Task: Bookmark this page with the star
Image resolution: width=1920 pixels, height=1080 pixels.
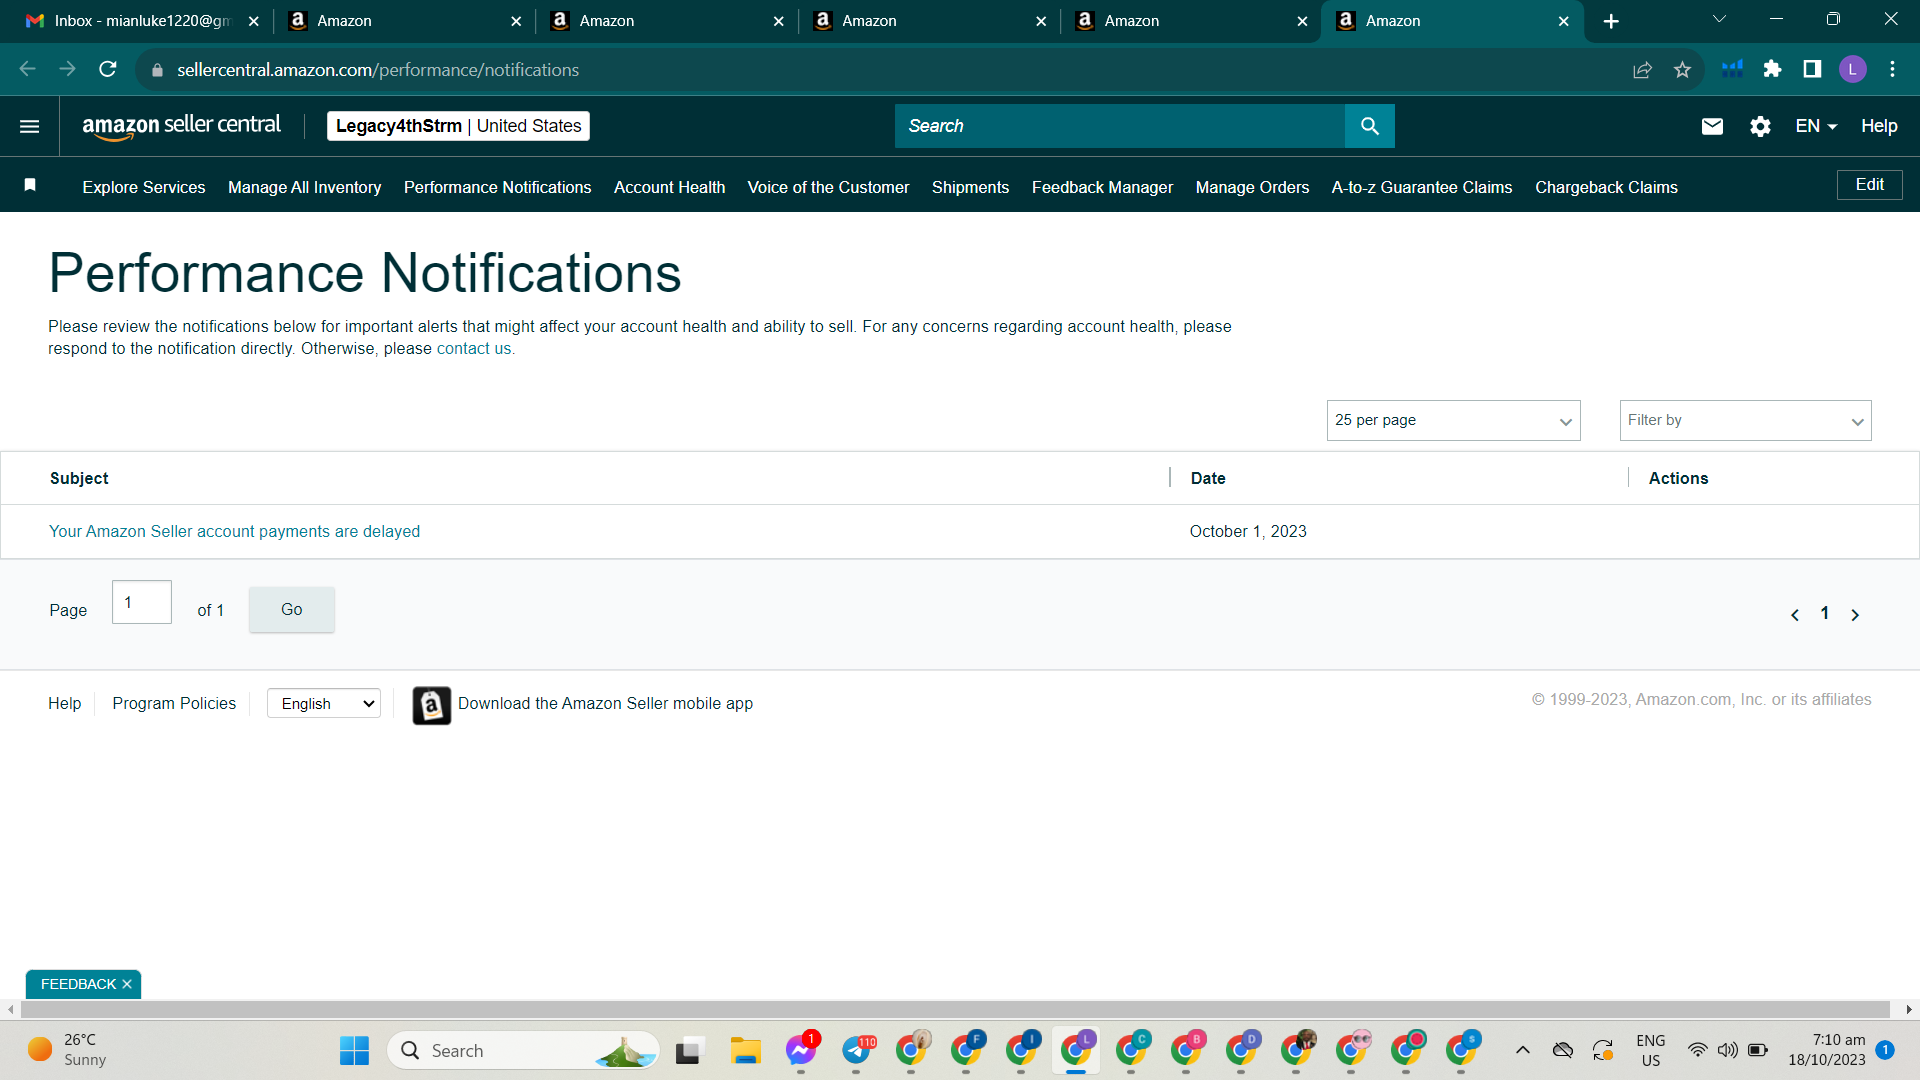Action: [1683, 69]
